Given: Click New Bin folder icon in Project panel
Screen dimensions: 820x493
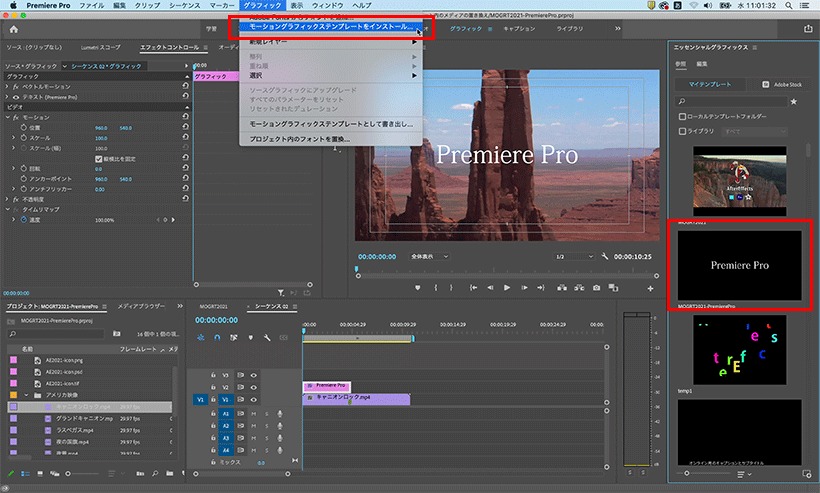Looking at the screenshot, I should tap(169, 474).
